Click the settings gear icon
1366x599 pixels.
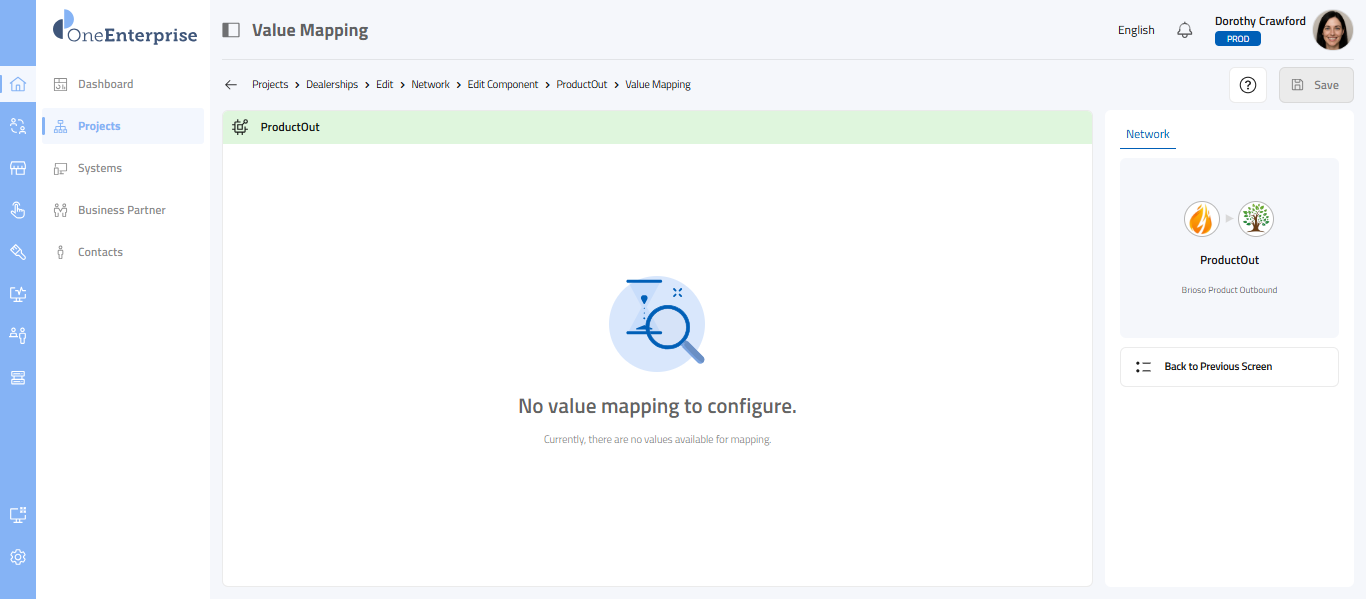point(18,557)
